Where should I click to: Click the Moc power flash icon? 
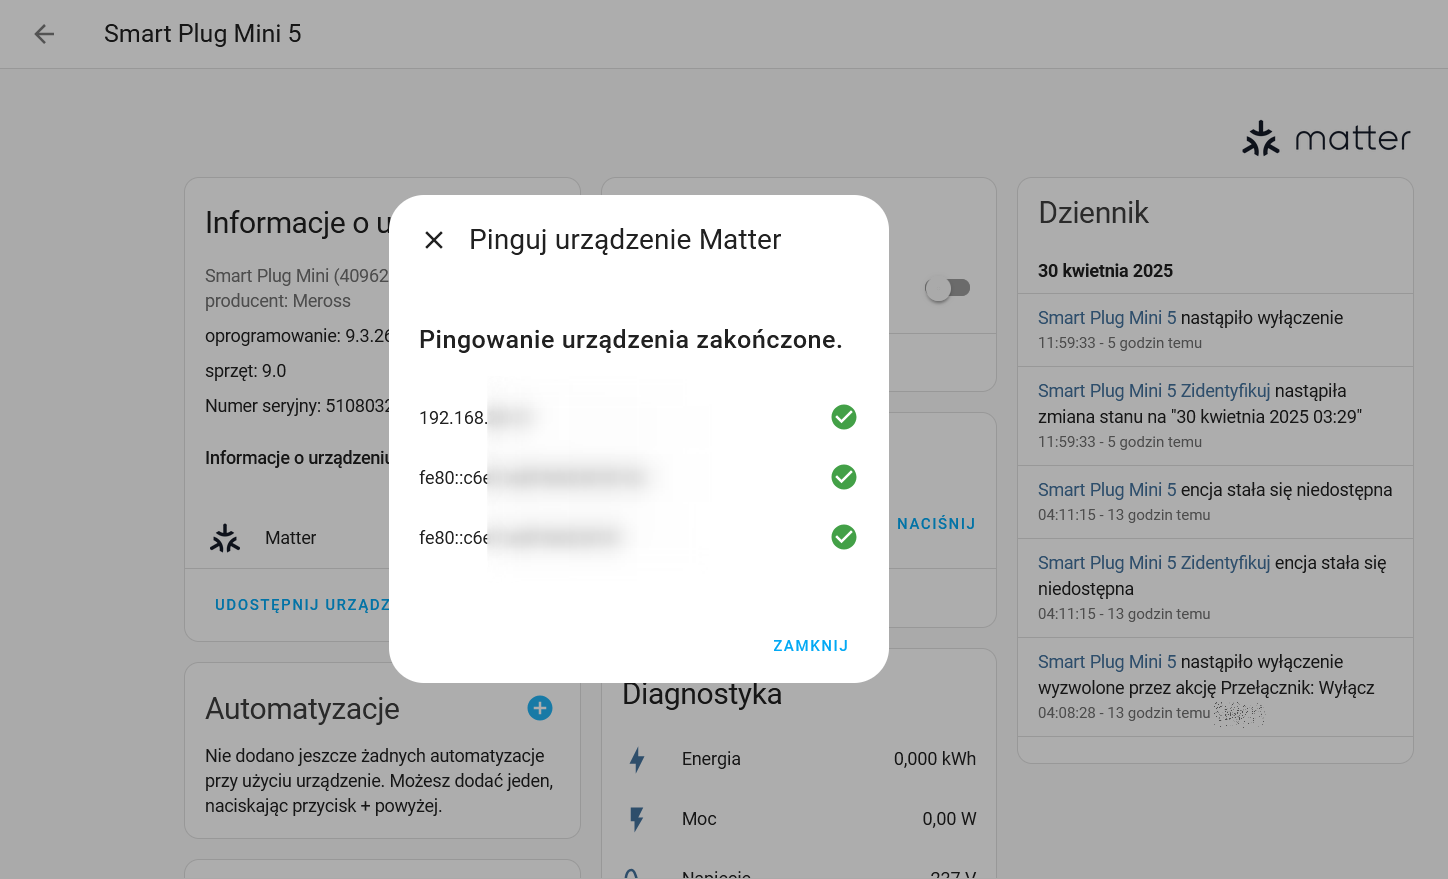(x=637, y=819)
